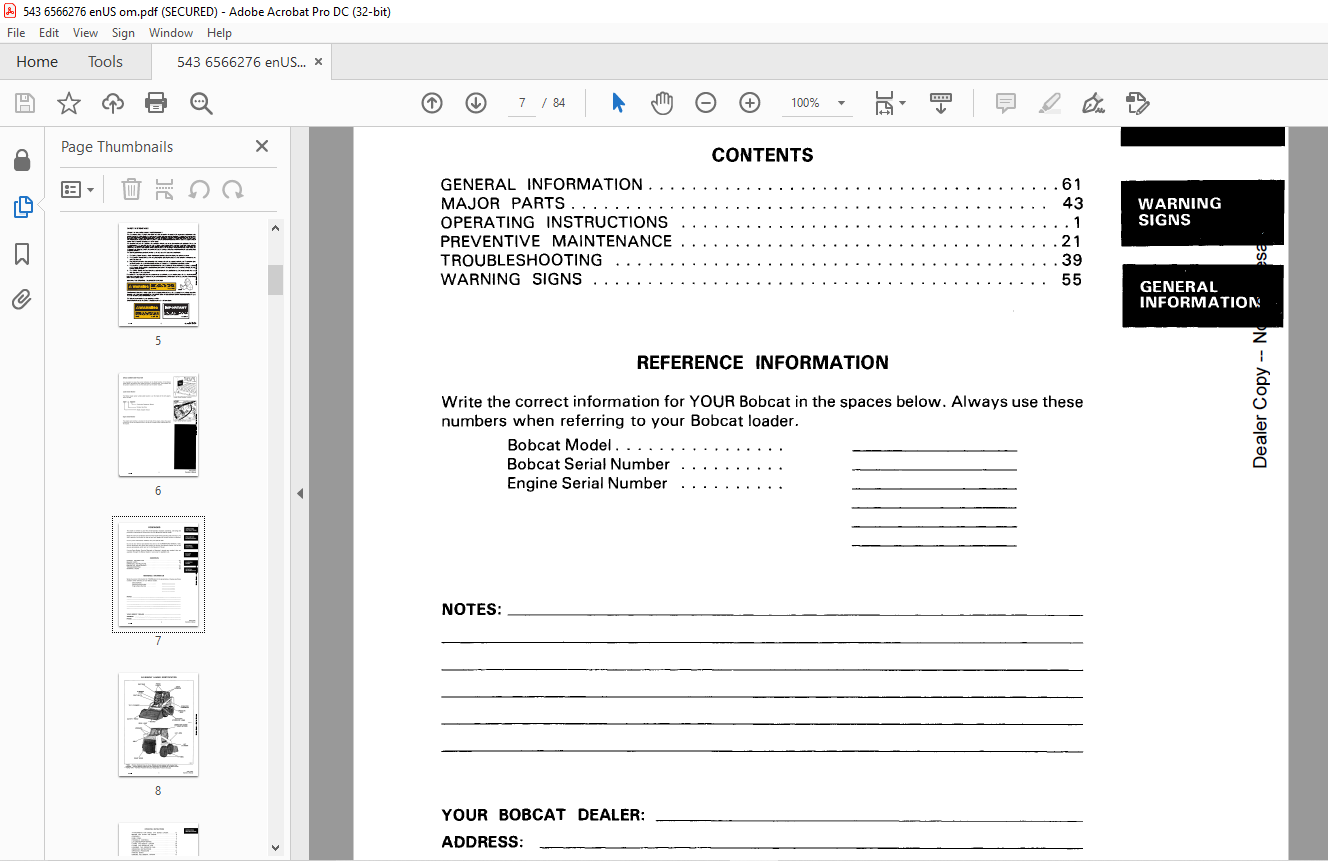Viewport: 1328px width, 861px height.
Task: Open the Bookmarks sidebar panel
Action: (22, 254)
